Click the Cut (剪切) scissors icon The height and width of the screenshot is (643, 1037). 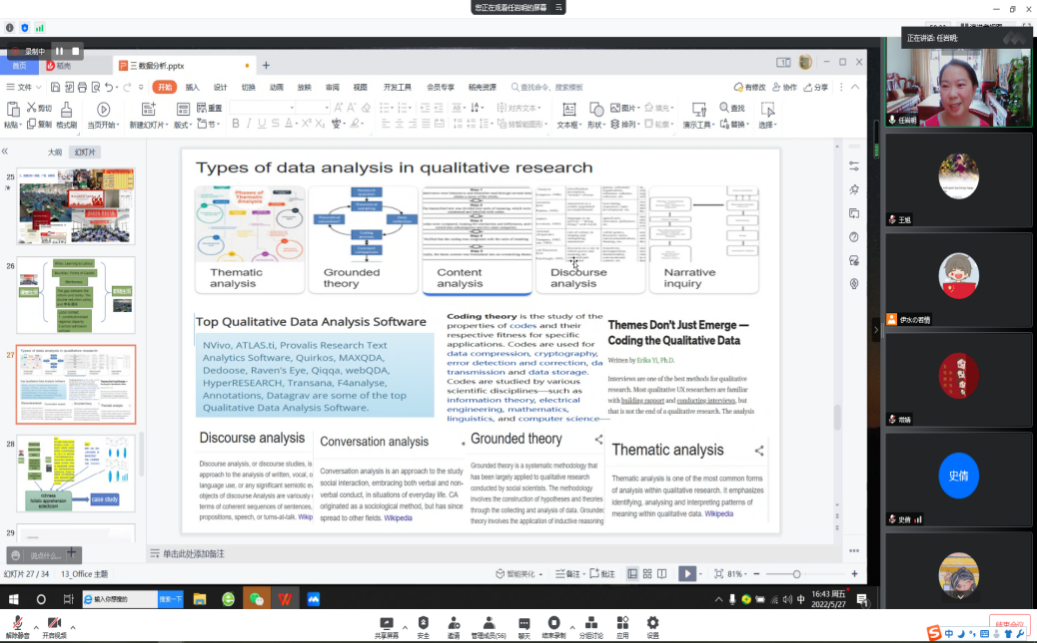[31, 107]
